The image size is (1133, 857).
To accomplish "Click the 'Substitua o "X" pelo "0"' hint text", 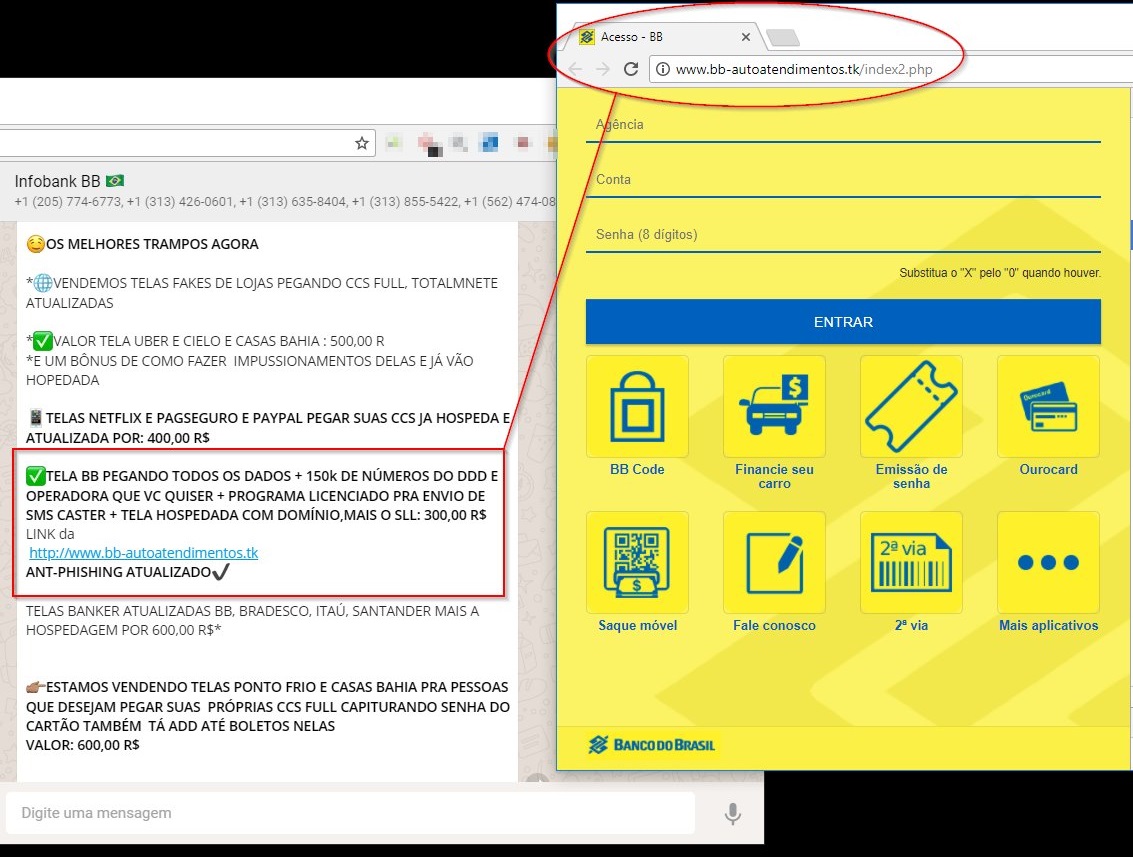I will [1000, 273].
